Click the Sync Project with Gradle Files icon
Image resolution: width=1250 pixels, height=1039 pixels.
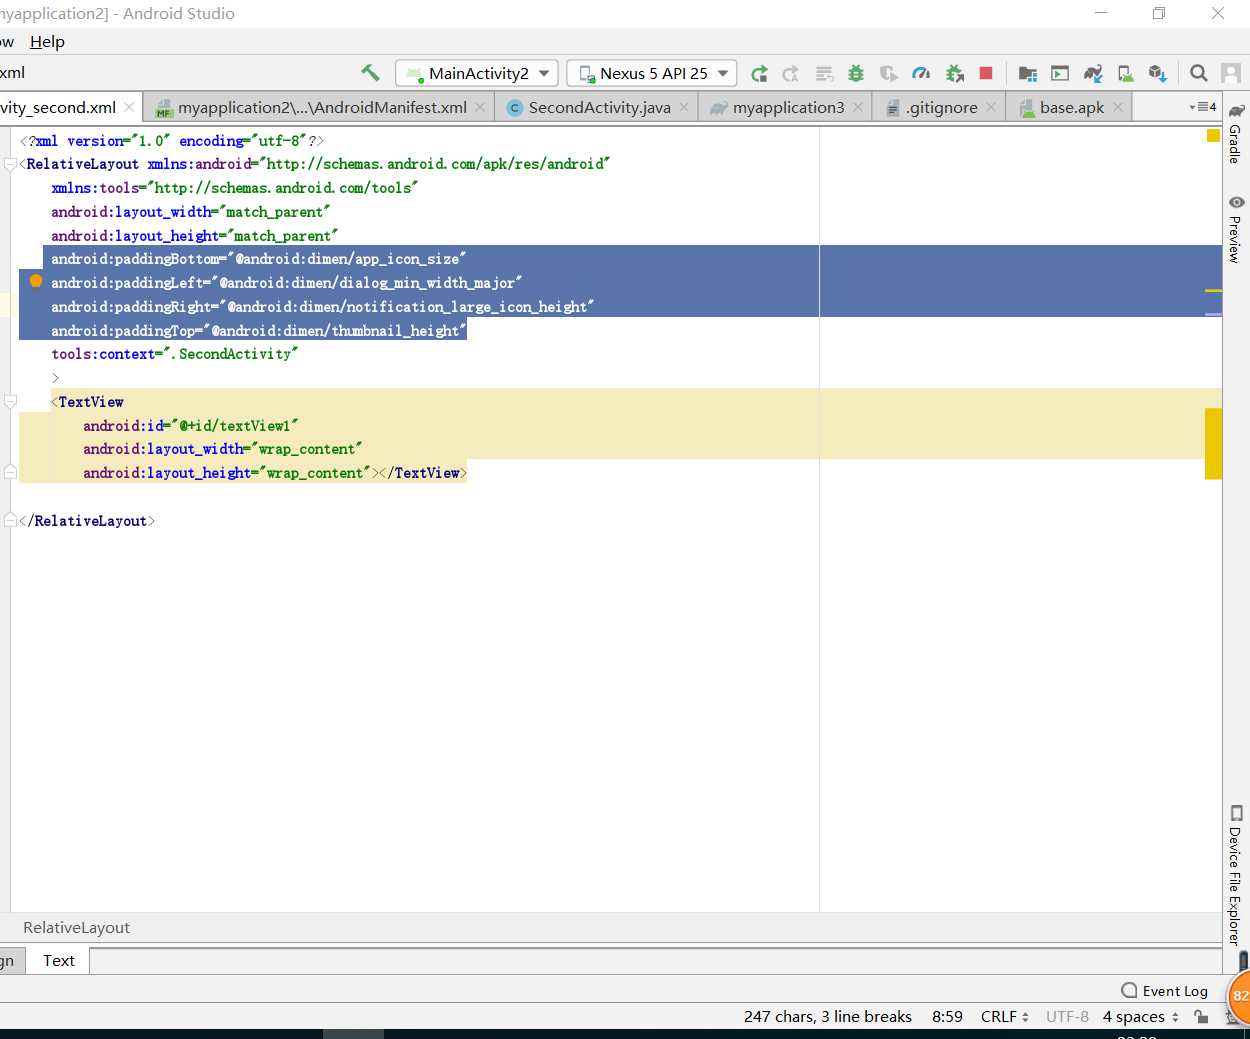(x=1093, y=73)
